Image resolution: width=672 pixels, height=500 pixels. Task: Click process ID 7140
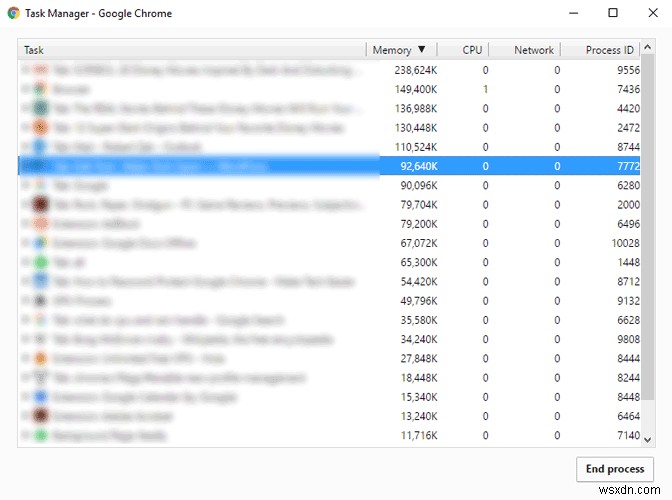click(x=628, y=436)
